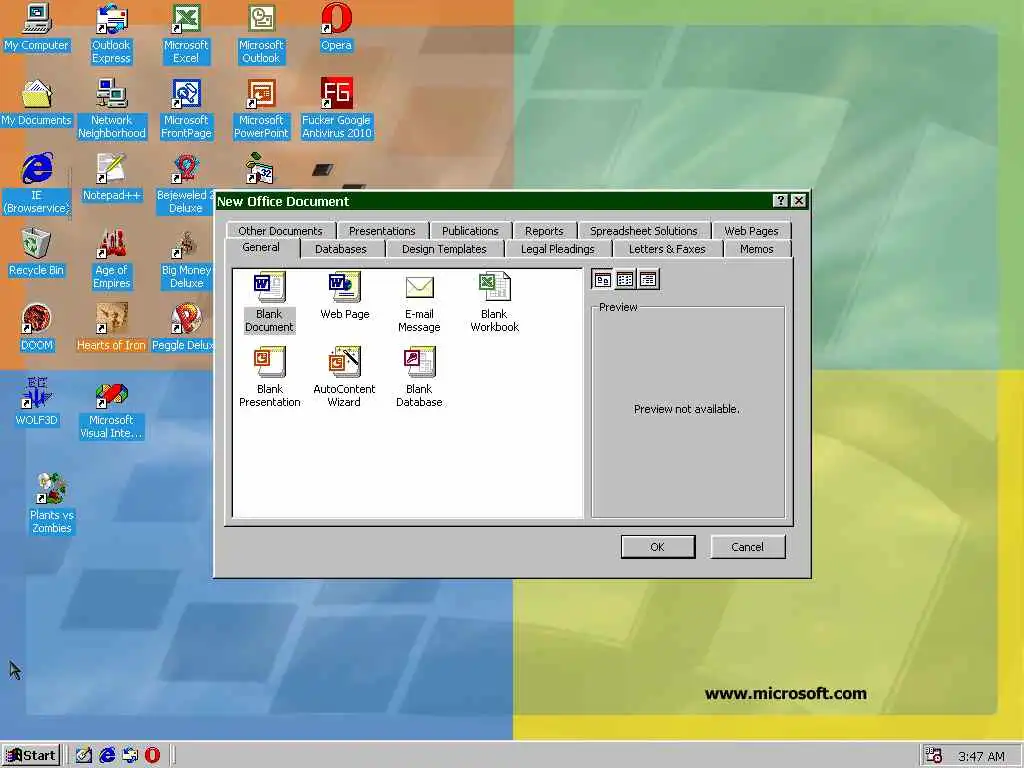Image resolution: width=1024 pixels, height=768 pixels.
Task: Switch to the Letters & Faxes tab
Action: click(x=667, y=249)
